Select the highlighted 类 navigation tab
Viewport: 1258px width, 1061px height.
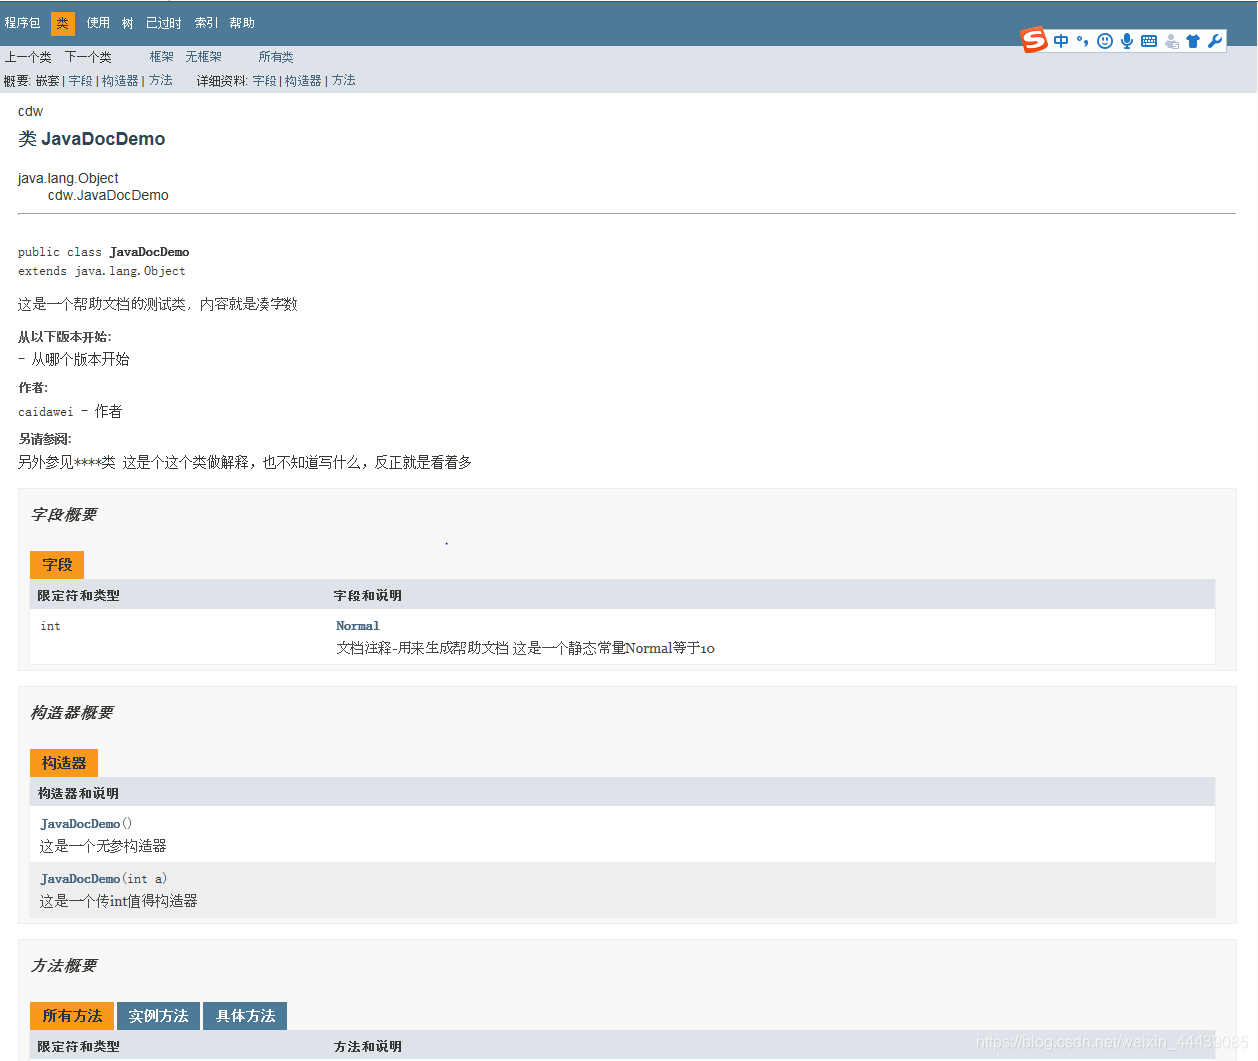pyautogui.click(x=62, y=23)
